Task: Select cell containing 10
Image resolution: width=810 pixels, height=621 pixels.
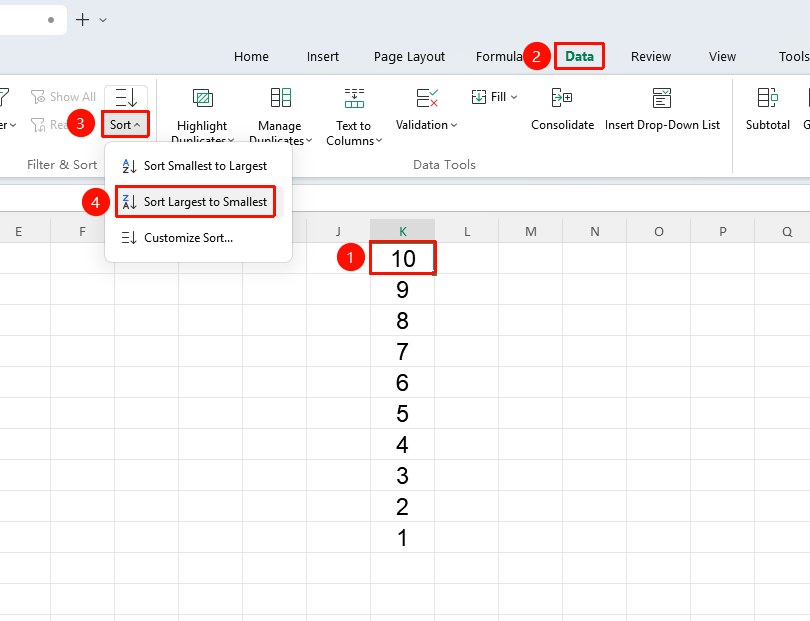Action: [x=403, y=258]
